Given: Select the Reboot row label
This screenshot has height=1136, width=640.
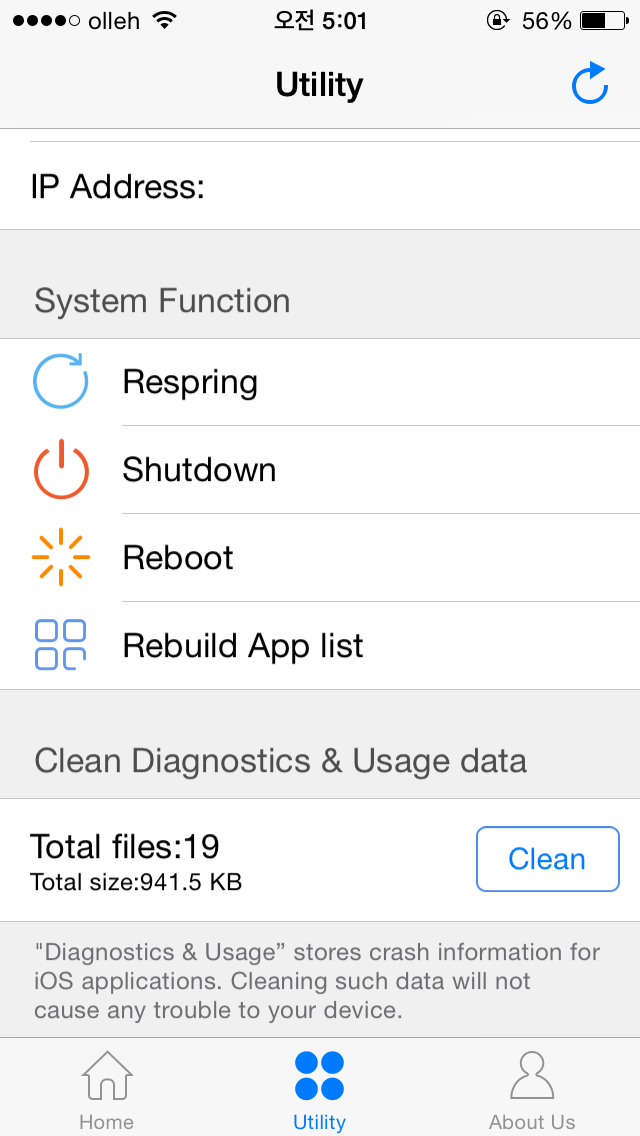Looking at the screenshot, I should [178, 558].
